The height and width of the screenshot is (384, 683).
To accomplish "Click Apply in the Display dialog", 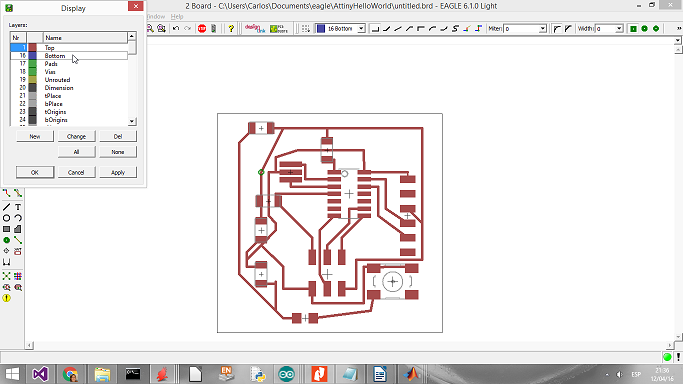I will coord(118,172).
